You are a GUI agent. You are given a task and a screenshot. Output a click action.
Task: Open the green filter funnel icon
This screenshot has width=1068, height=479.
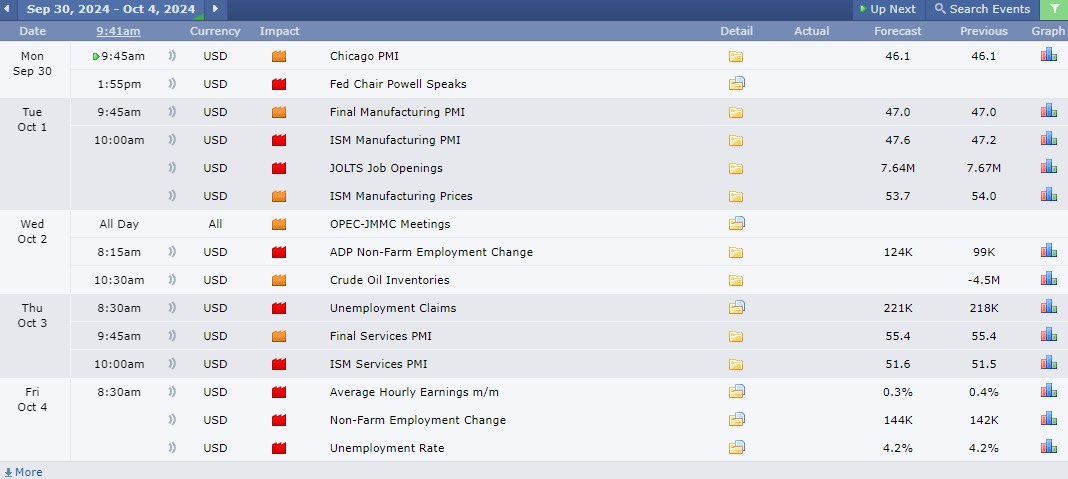pyautogui.click(x=1054, y=10)
